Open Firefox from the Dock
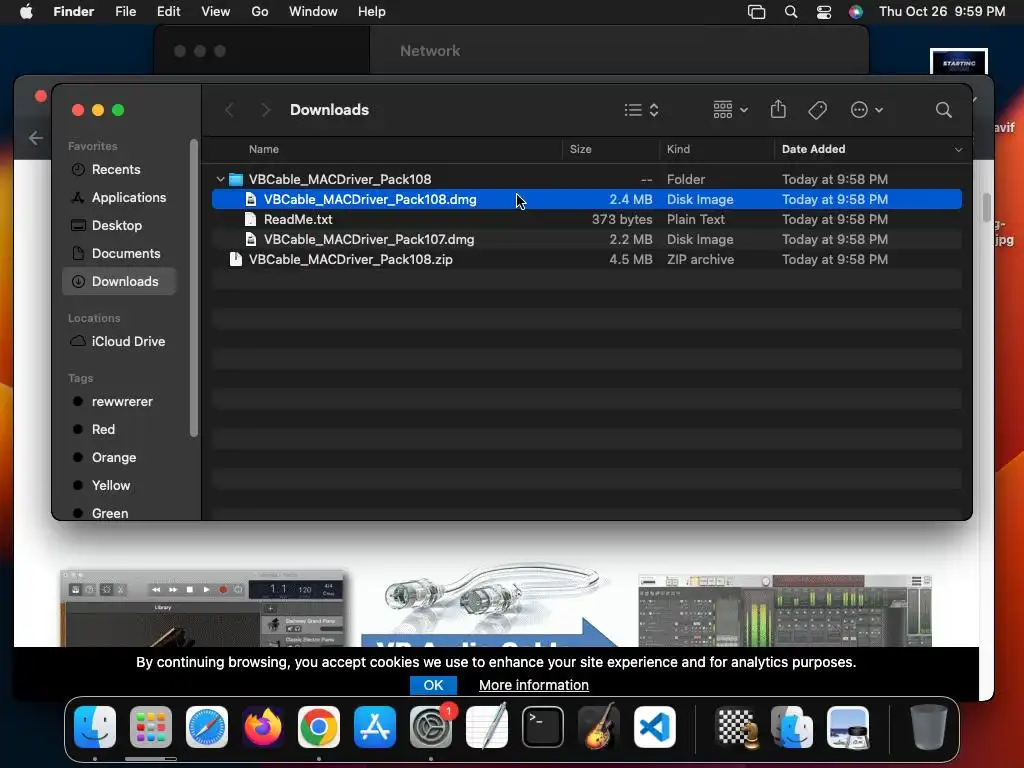Image resolution: width=1024 pixels, height=768 pixels. coord(263,727)
